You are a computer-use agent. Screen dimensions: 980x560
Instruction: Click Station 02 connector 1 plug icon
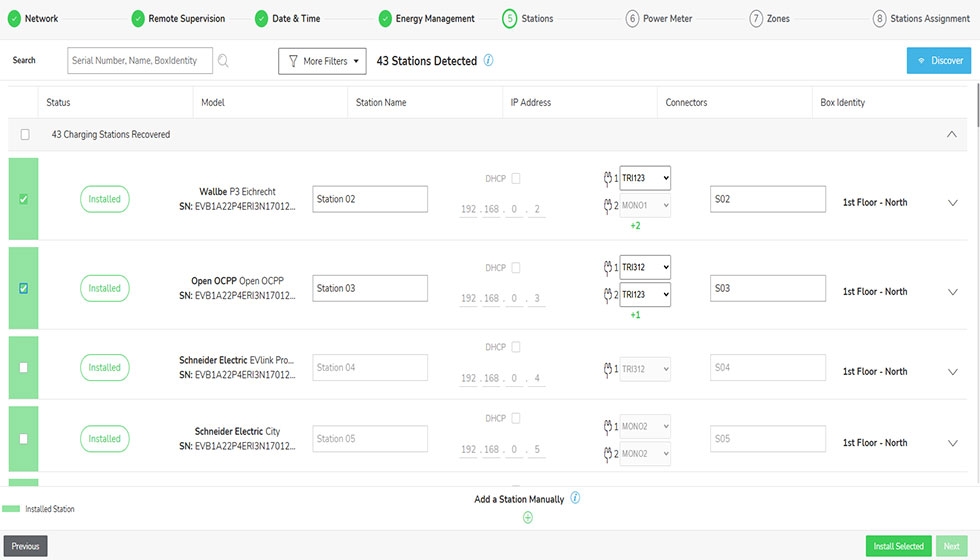607,178
